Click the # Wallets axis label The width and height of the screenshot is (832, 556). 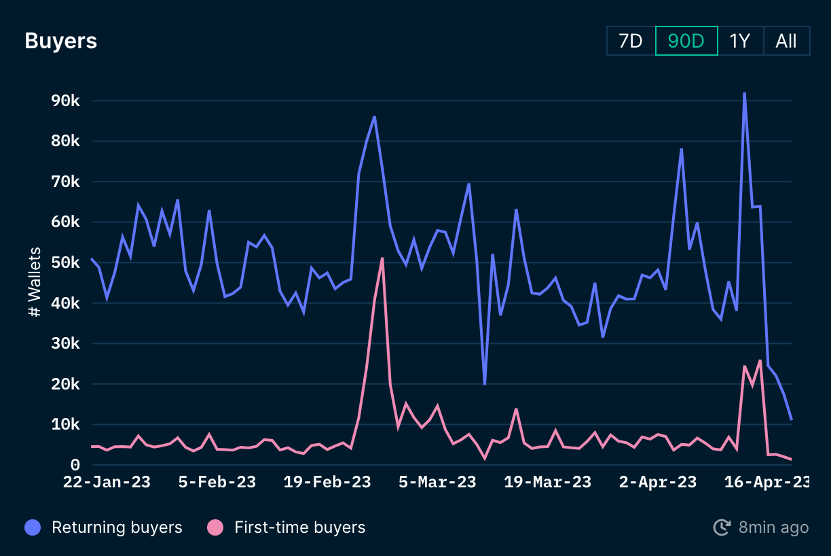(x=34, y=282)
